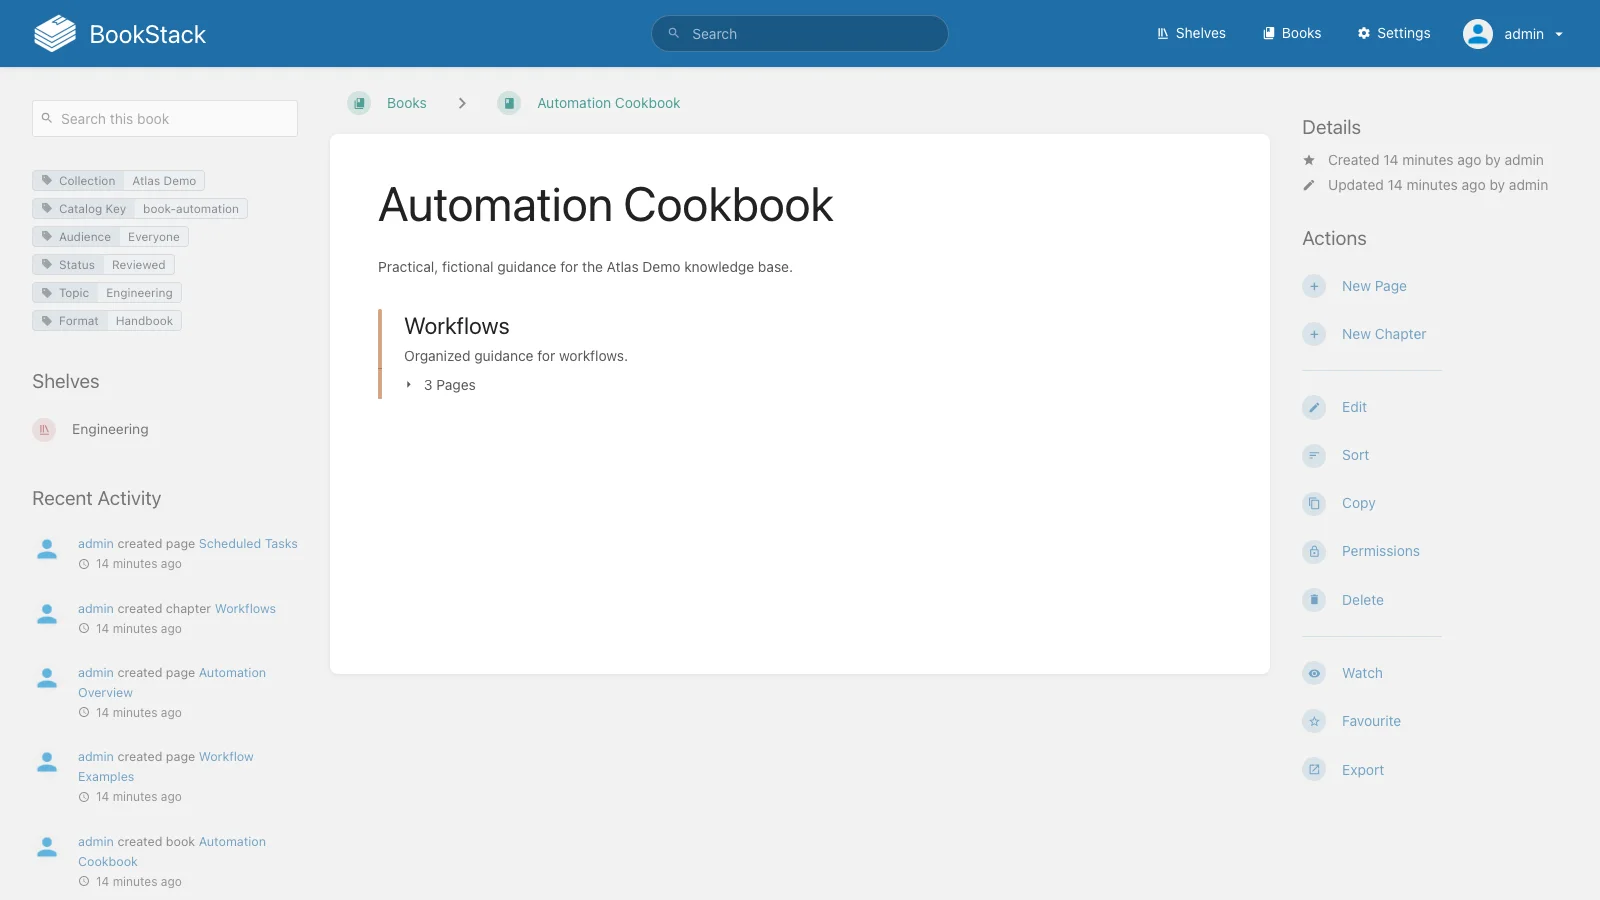
Task: Click the Export action link
Action: click(x=1363, y=770)
